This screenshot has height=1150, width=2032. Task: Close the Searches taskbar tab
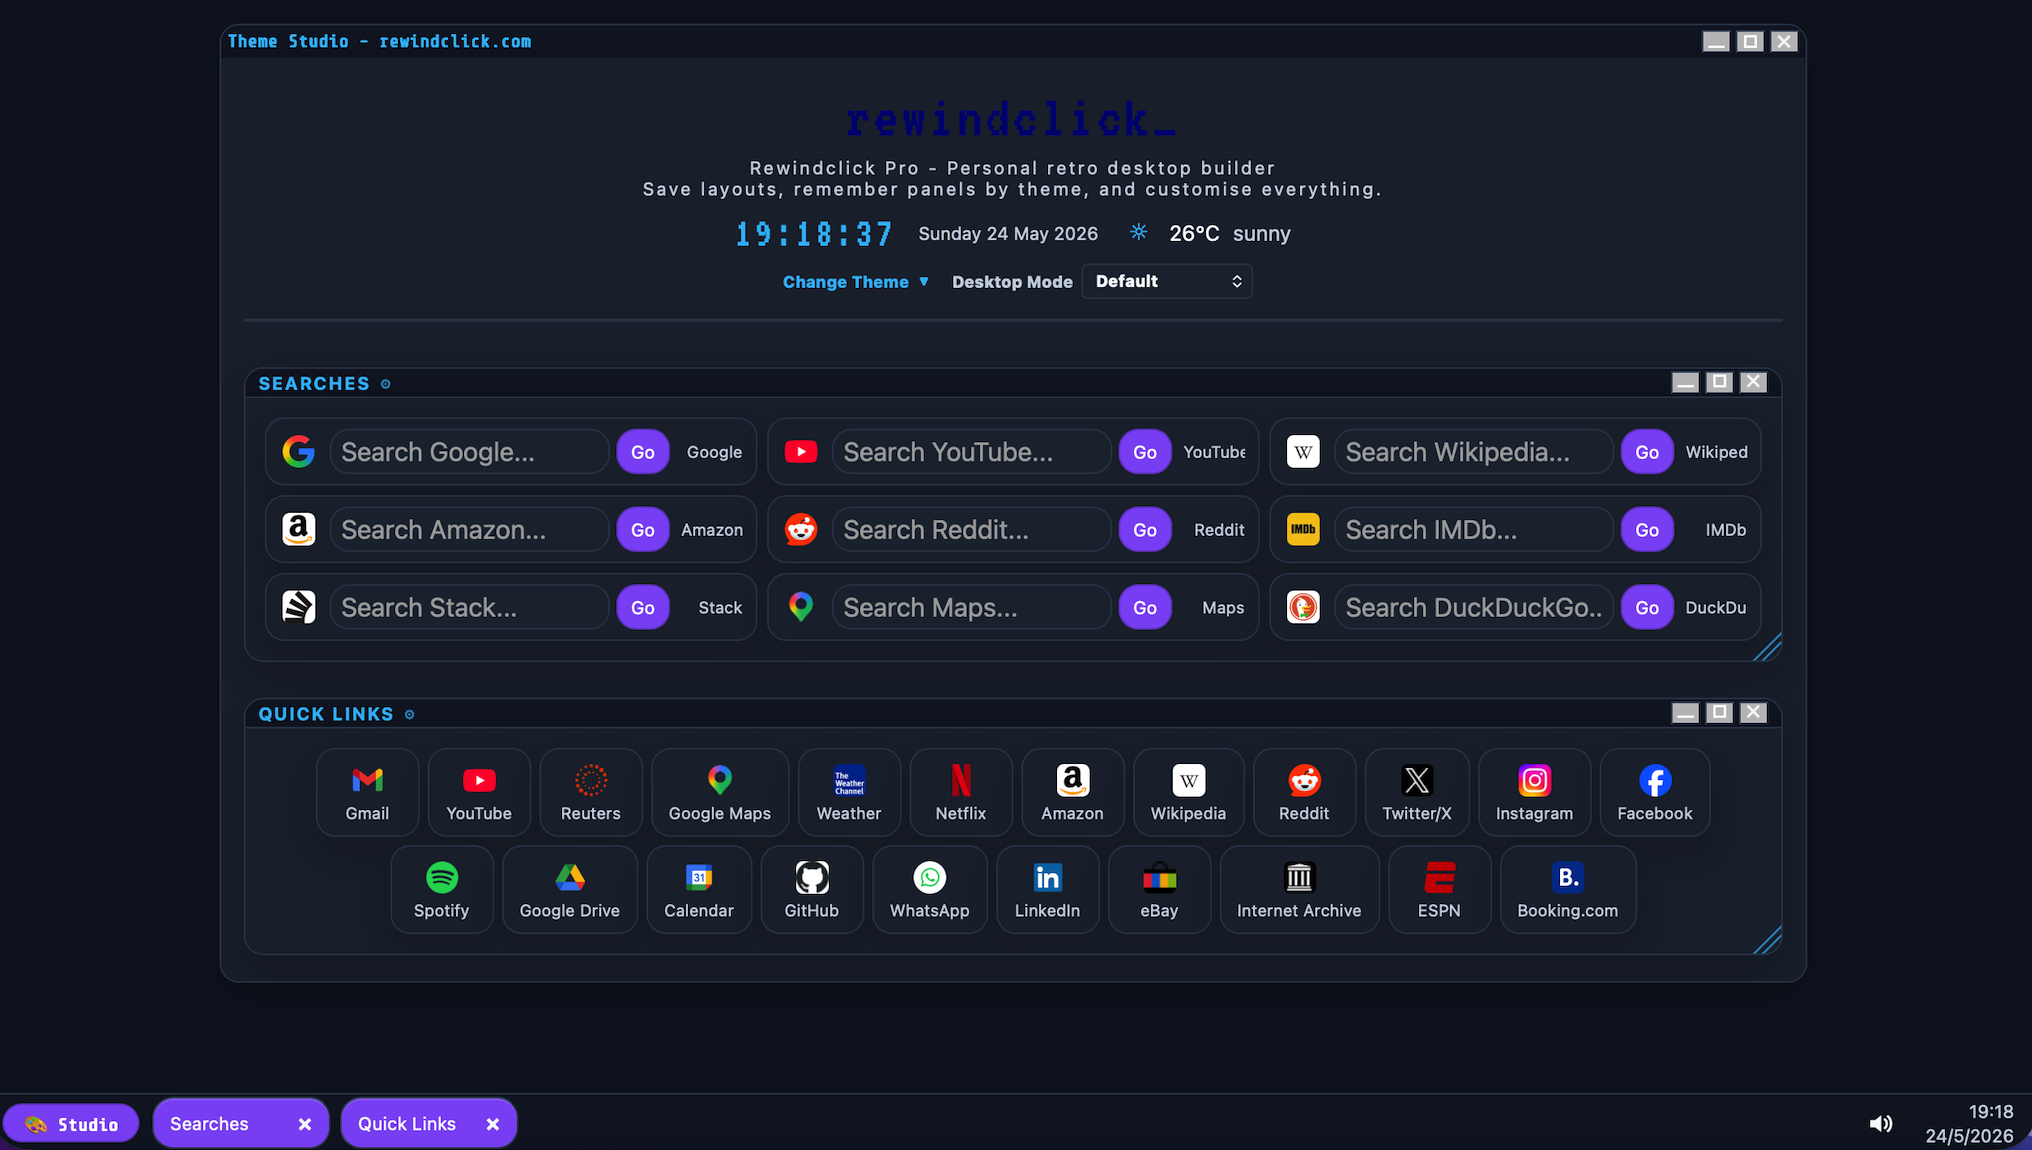(x=305, y=1124)
